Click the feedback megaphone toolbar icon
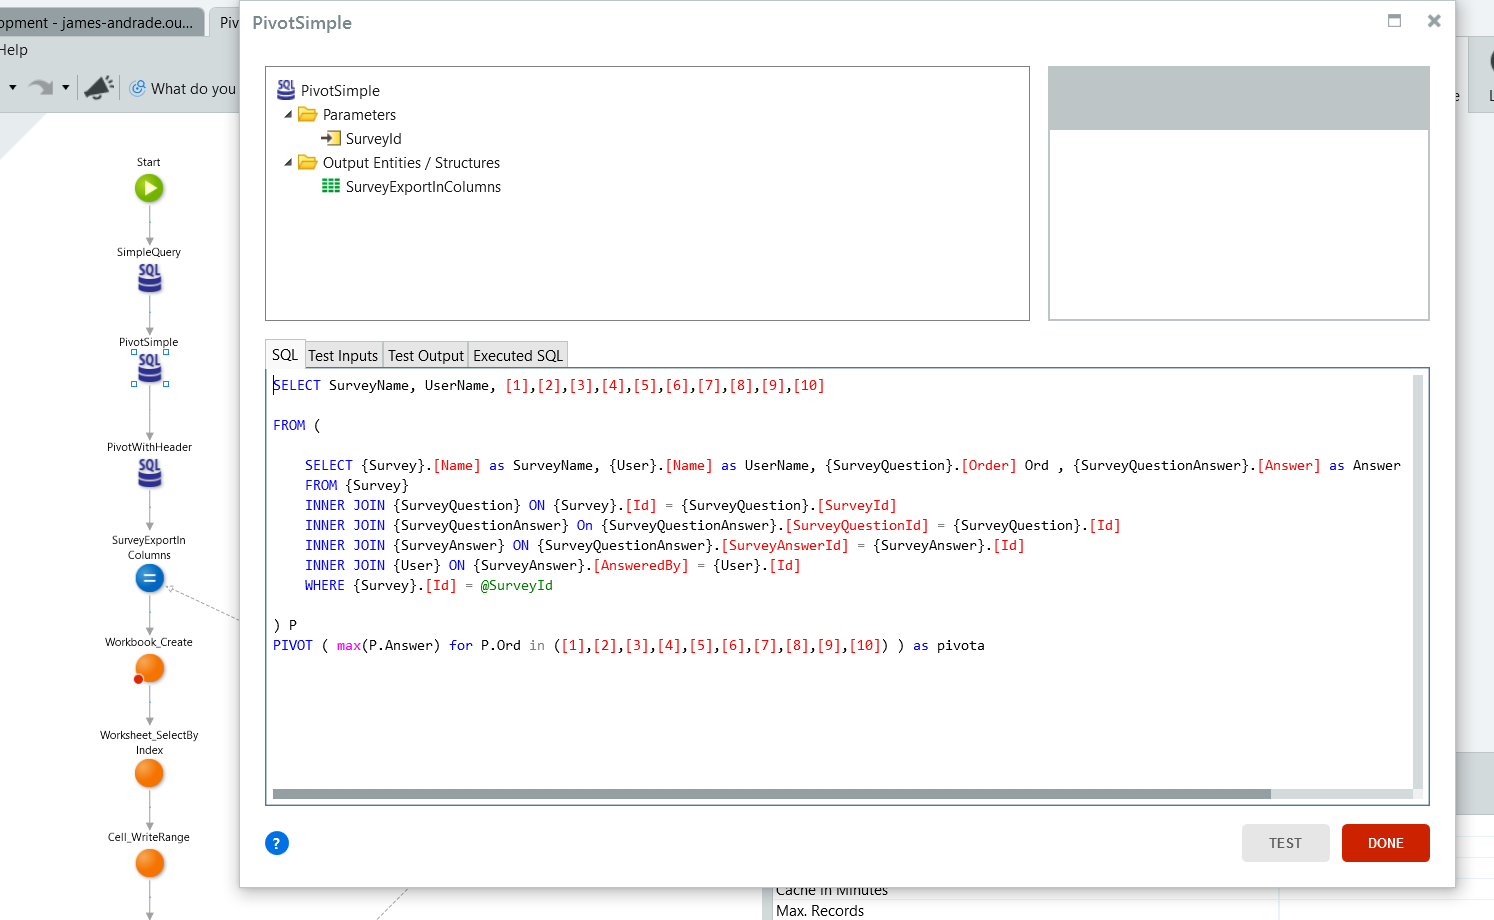The height and width of the screenshot is (920, 1494). [x=99, y=88]
